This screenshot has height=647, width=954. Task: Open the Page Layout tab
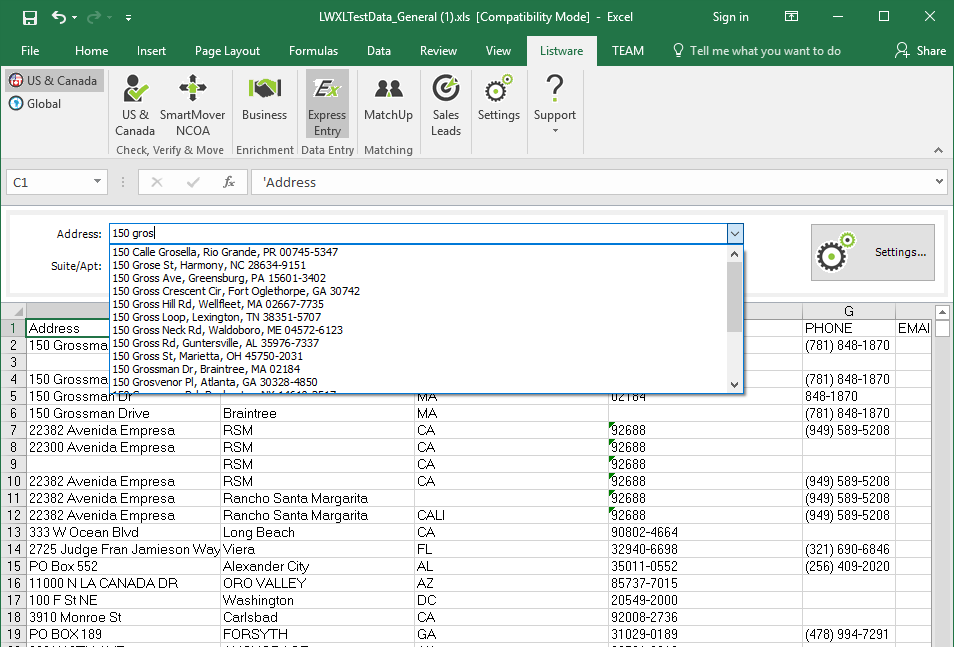(227, 51)
